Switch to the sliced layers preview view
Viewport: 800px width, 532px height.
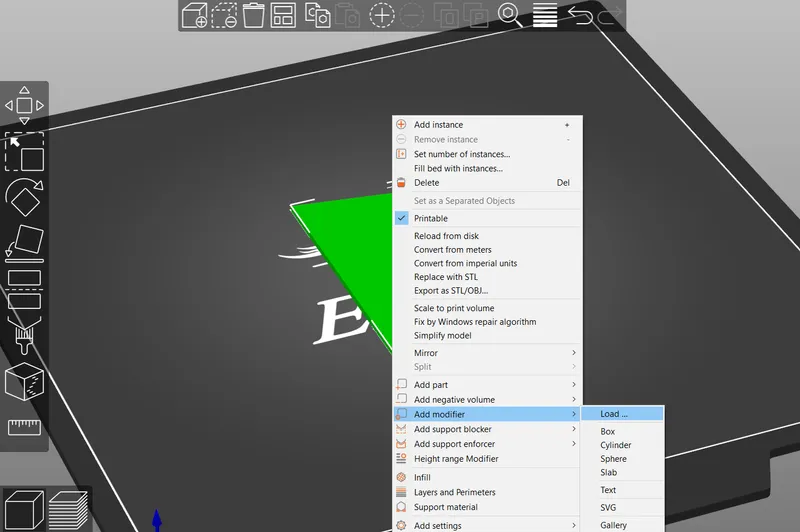[x=68, y=510]
